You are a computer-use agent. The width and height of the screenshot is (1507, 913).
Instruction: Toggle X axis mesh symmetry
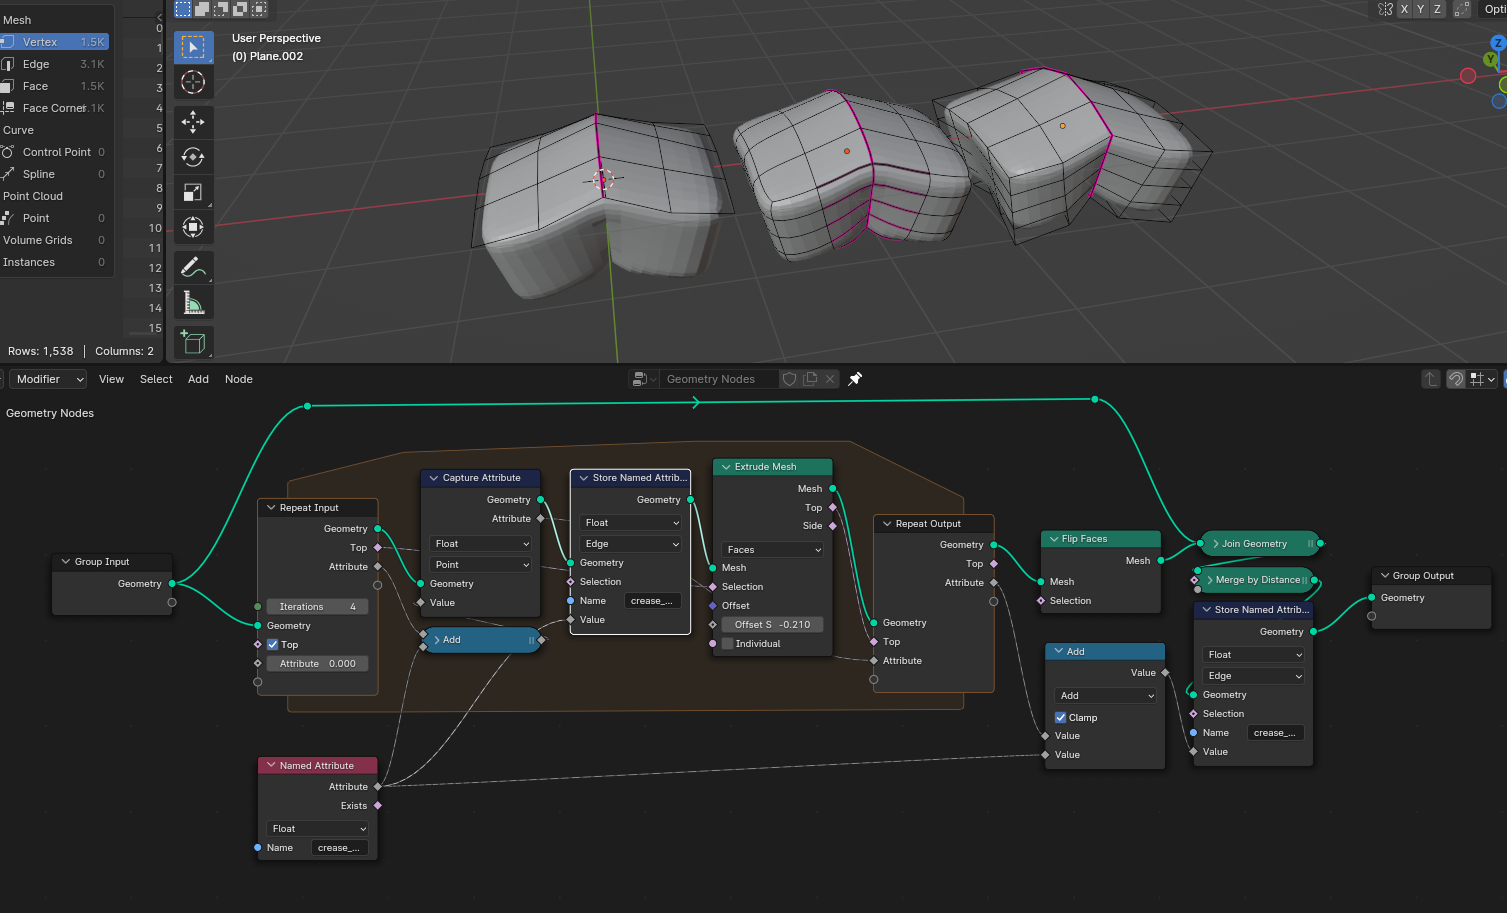pyautogui.click(x=1404, y=9)
